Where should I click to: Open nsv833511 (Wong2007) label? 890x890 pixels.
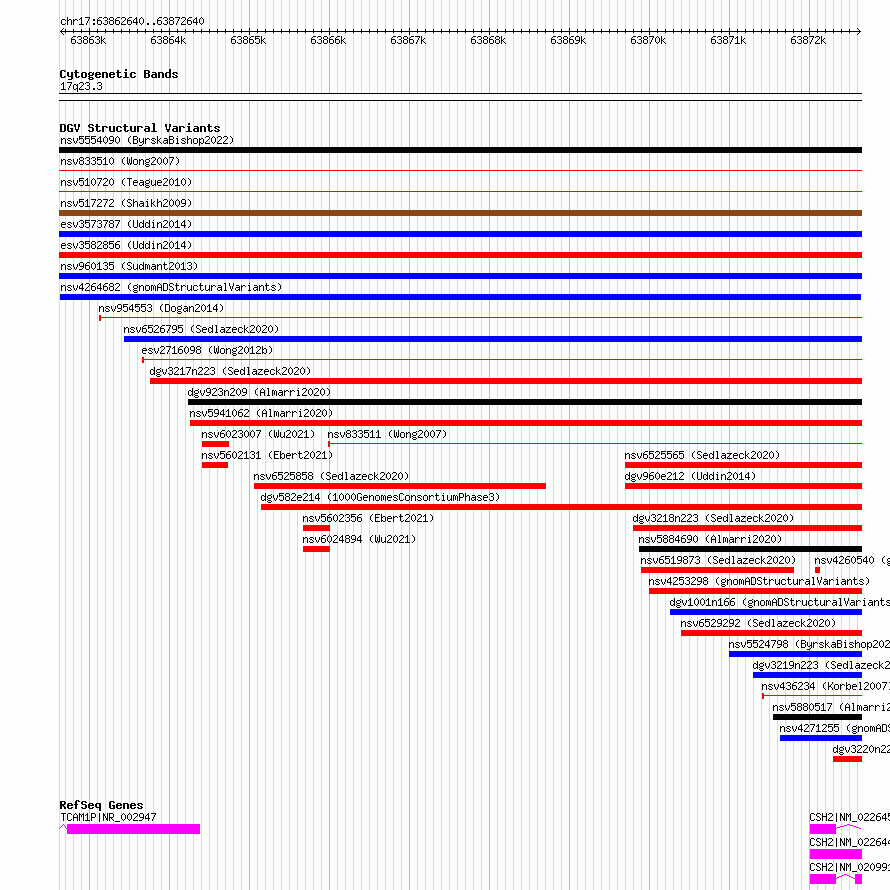[387, 434]
